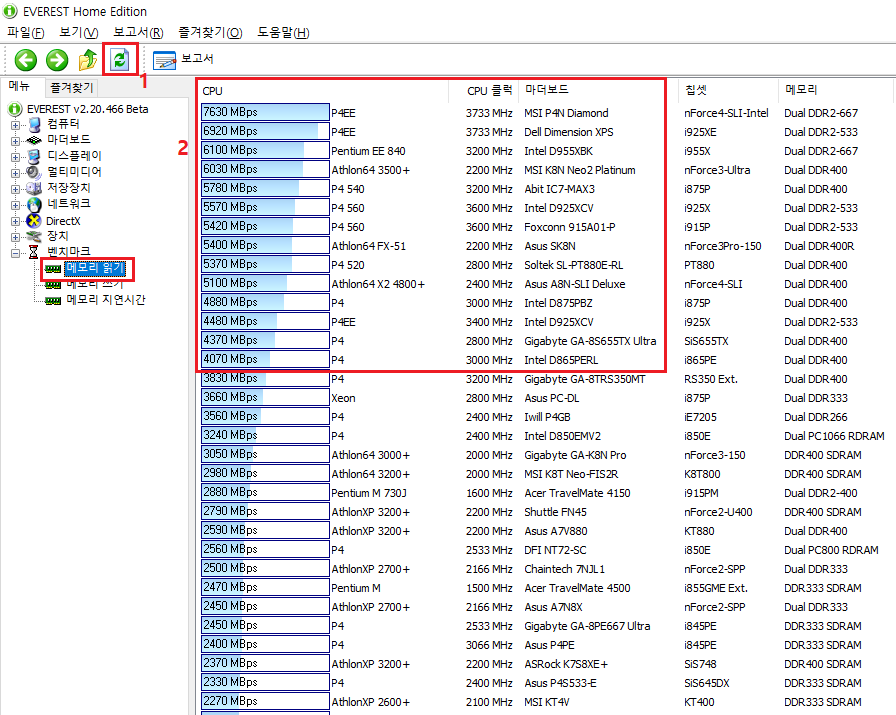Click the memory chip icon beside 메모리 지연시간

[x=53, y=300]
